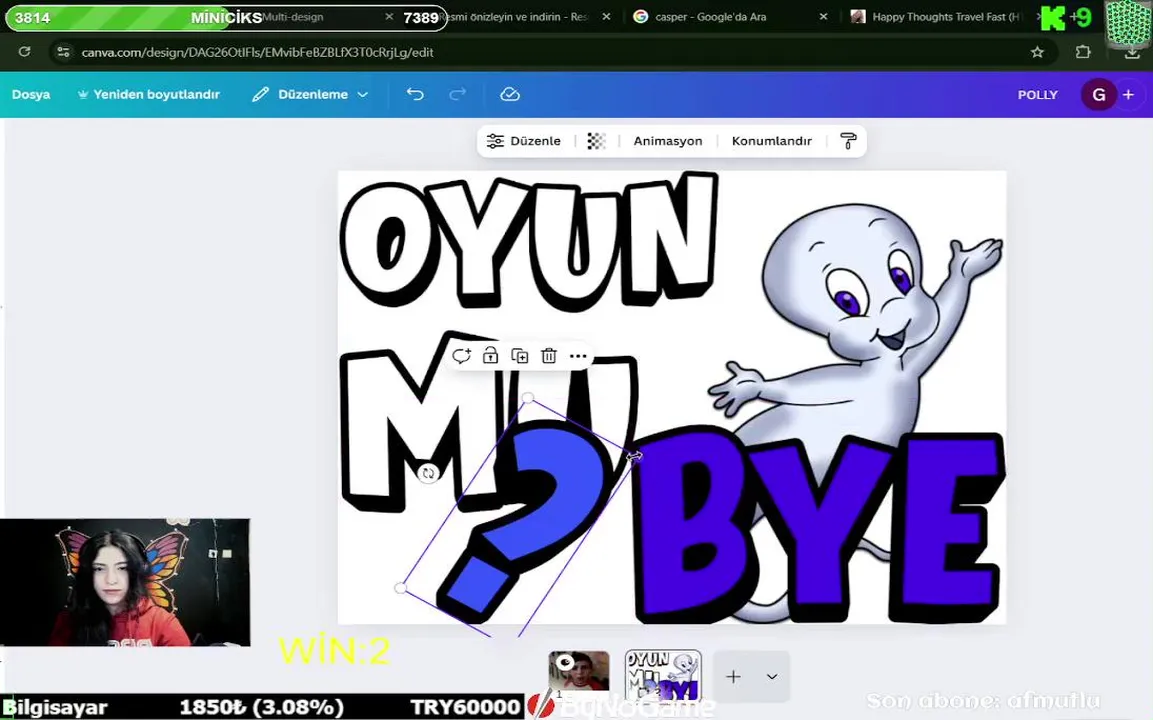Redo the last action
The width and height of the screenshot is (1153, 720).
(457, 94)
